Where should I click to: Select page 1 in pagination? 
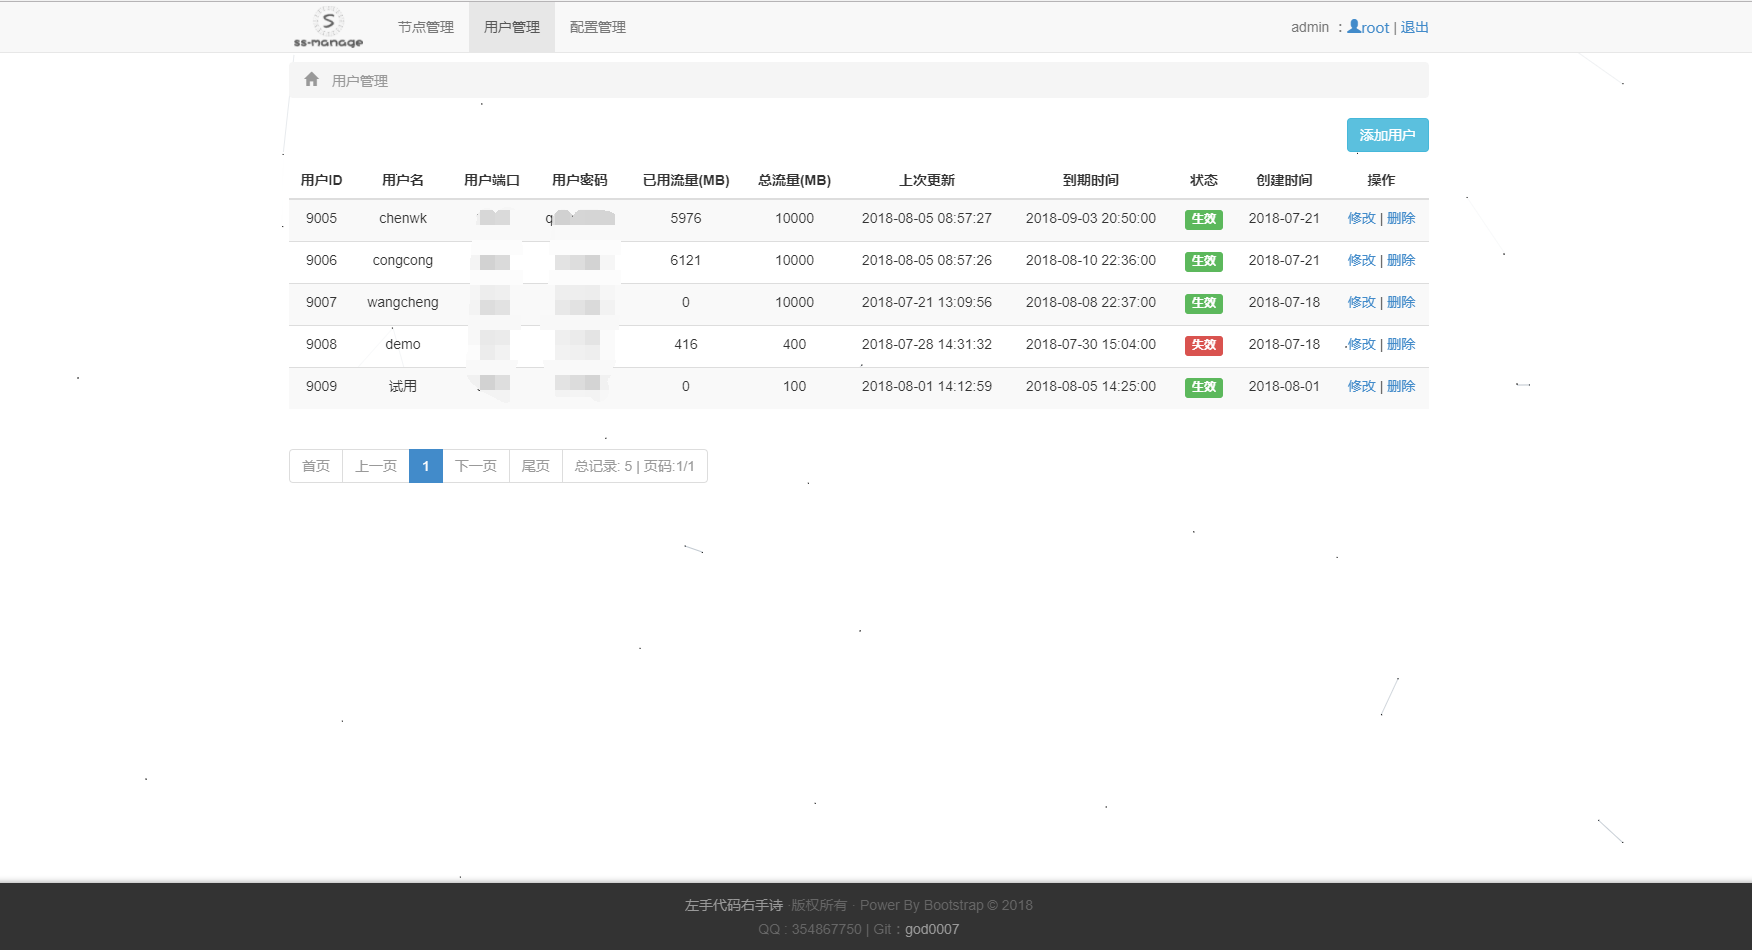pos(426,466)
